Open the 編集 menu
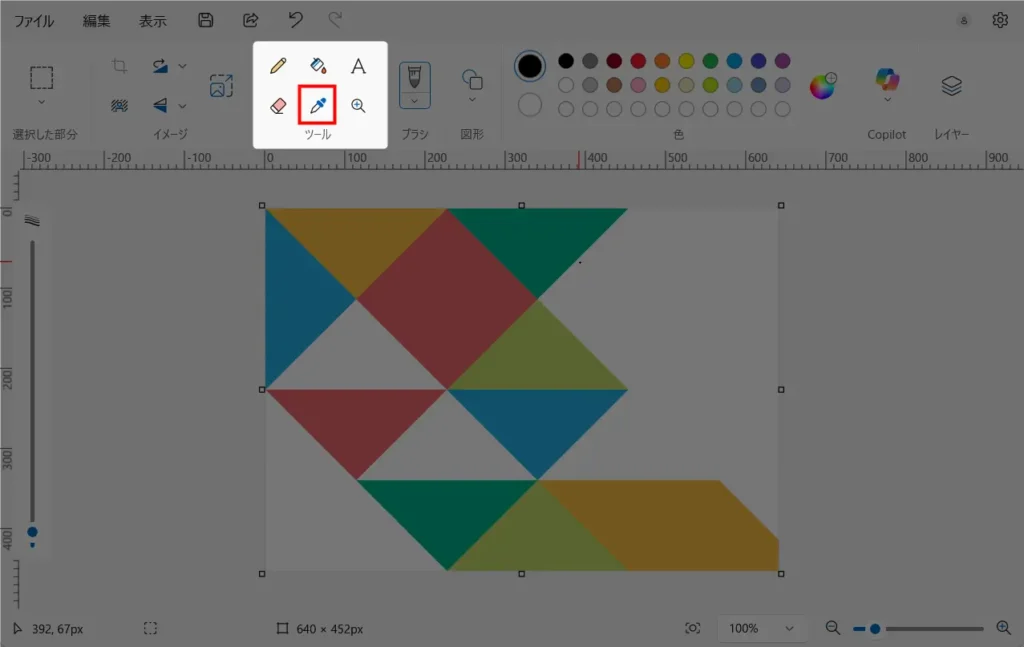Viewport: 1024px width, 647px height. (96, 21)
